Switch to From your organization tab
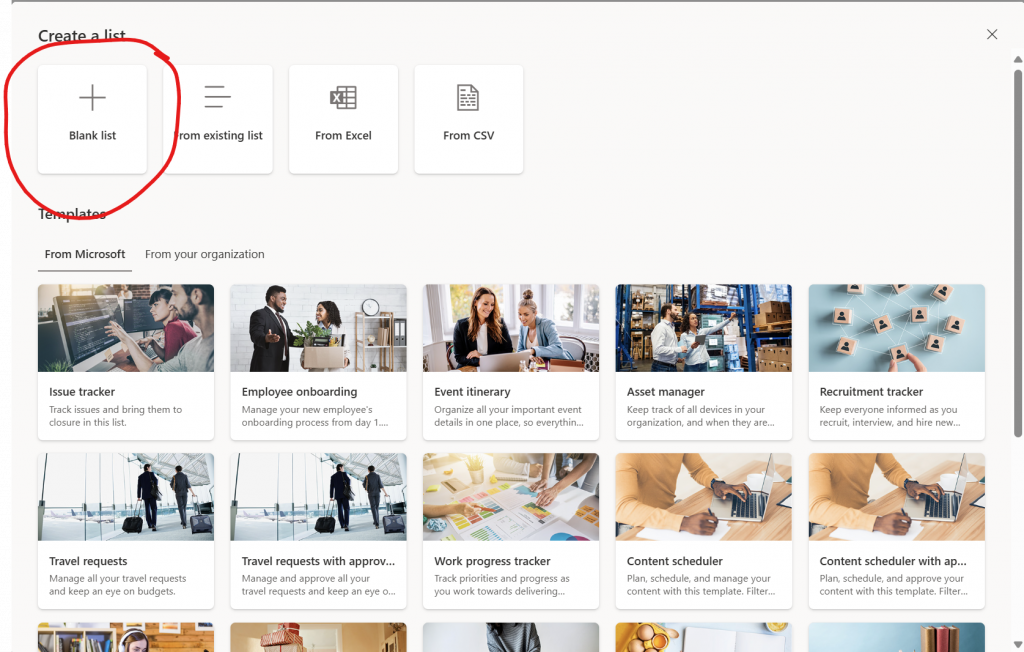This screenshot has width=1024, height=652. click(x=204, y=254)
